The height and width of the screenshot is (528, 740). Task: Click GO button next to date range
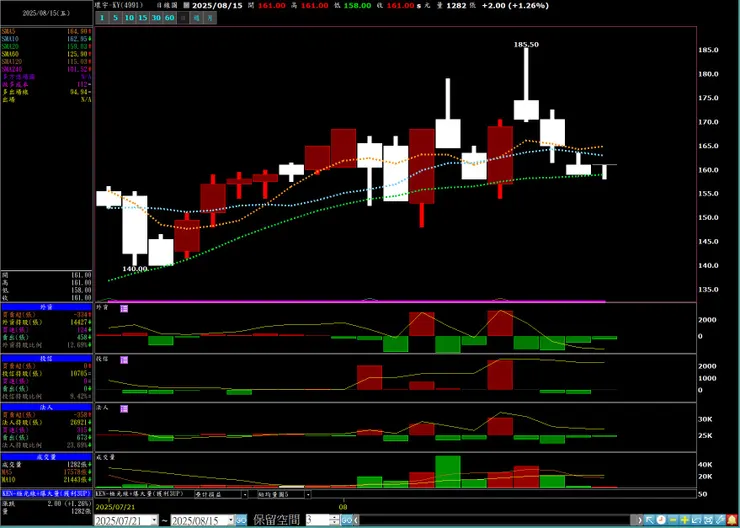[x=241, y=520]
